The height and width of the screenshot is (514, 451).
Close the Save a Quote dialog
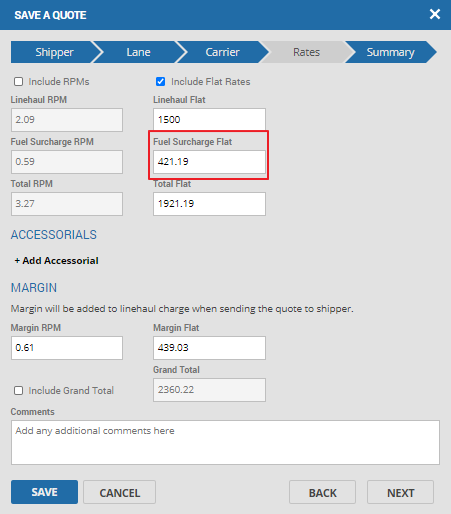(435, 14)
